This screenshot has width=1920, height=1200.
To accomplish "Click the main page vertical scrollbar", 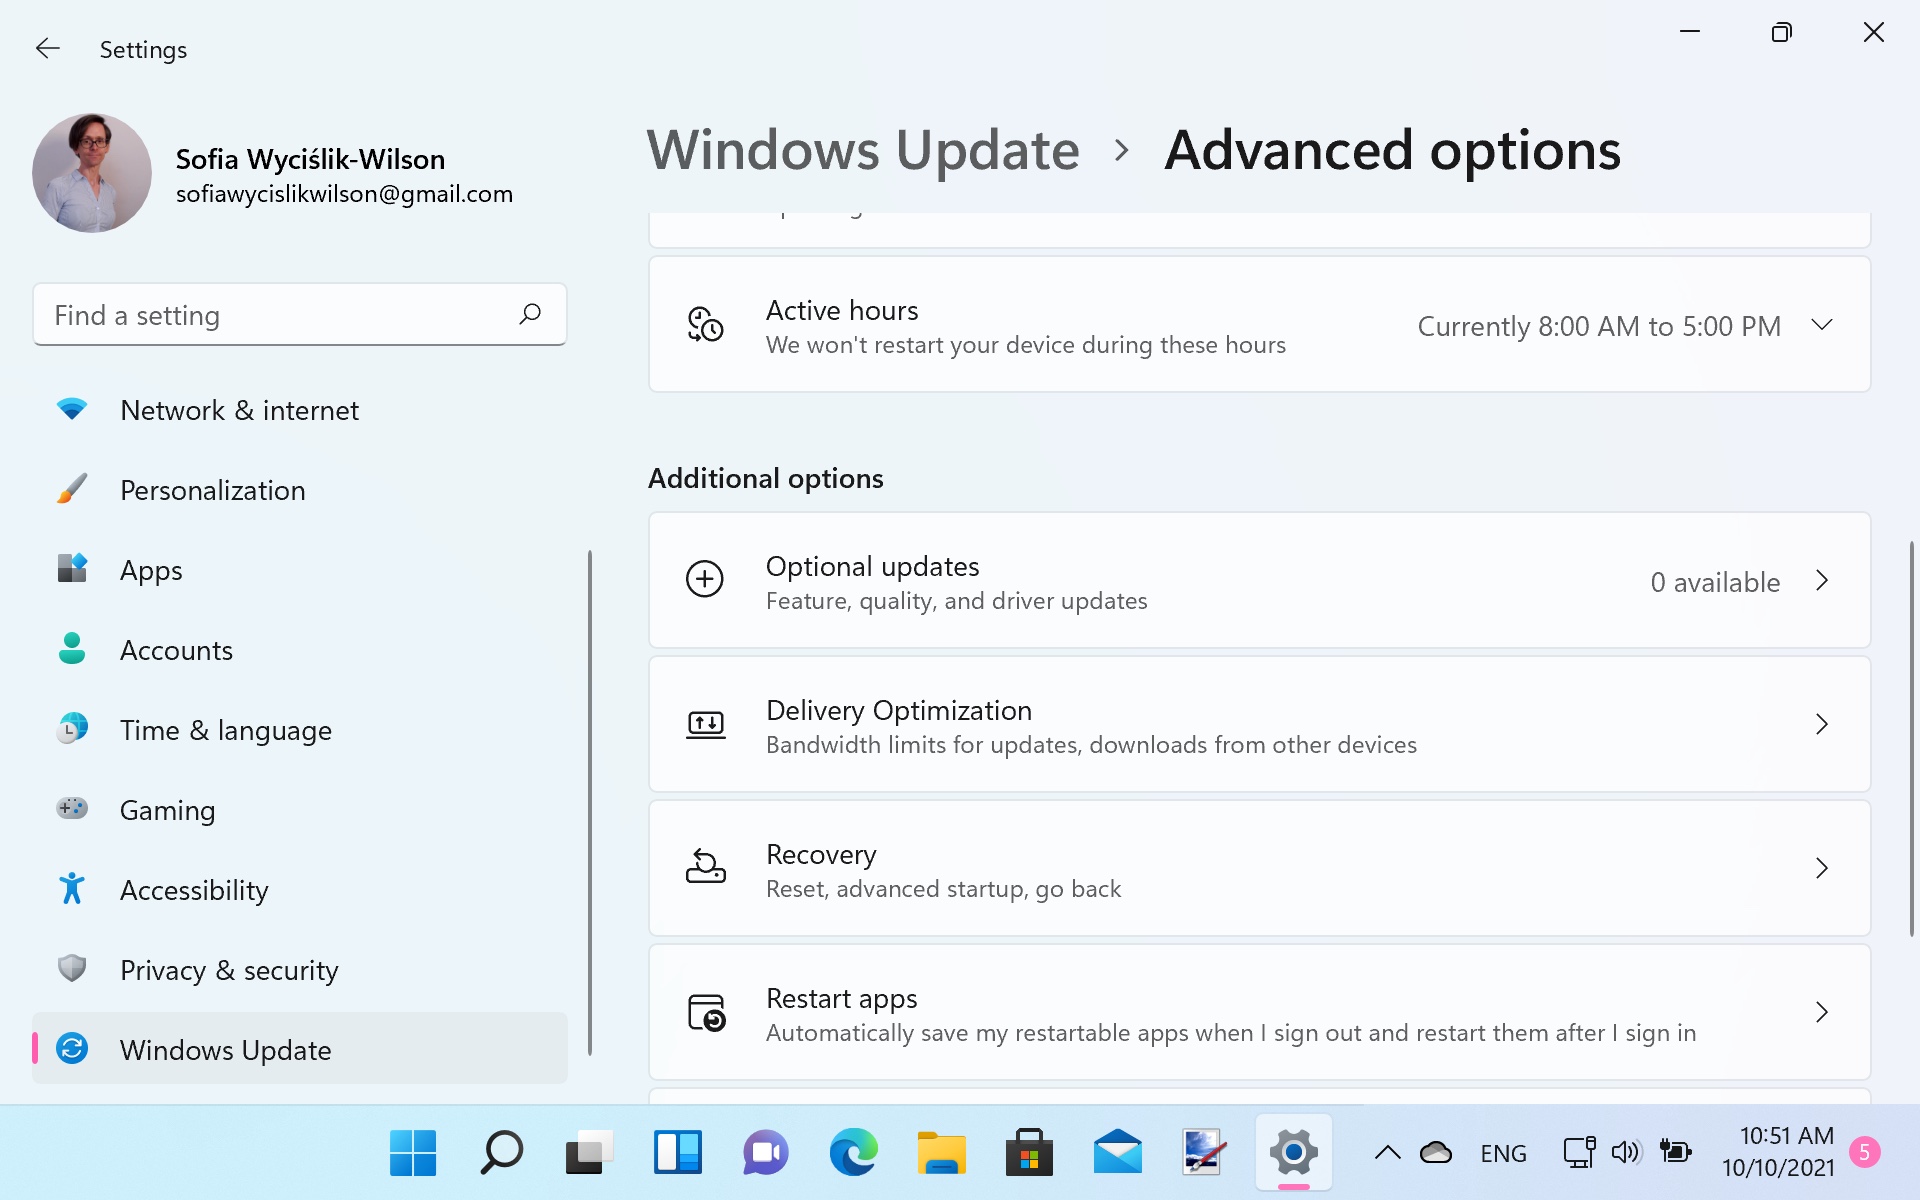I will click(1911, 738).
